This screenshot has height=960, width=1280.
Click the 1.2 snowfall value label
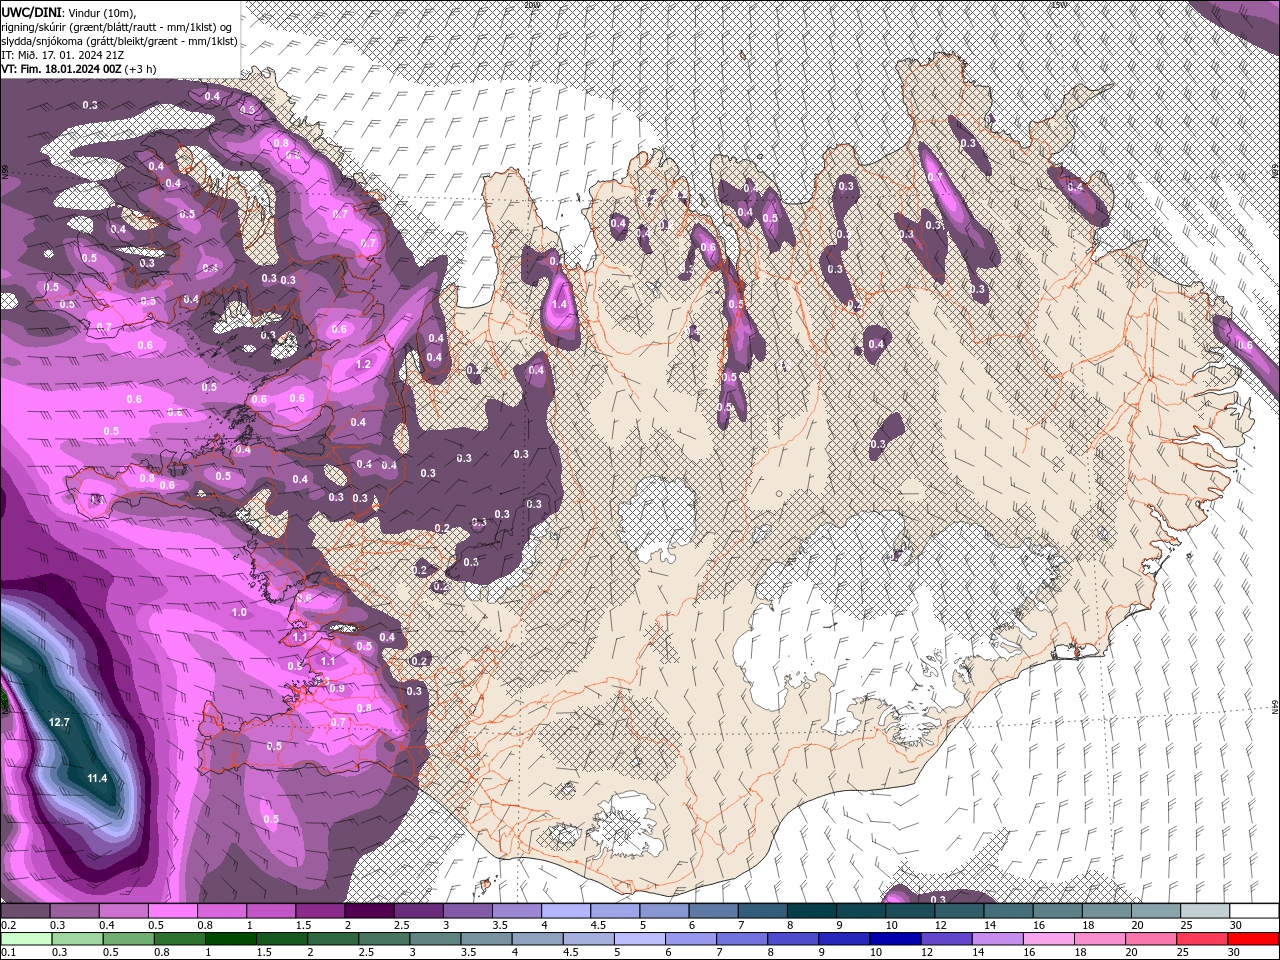pyautogui.click(x=363, y=364)
